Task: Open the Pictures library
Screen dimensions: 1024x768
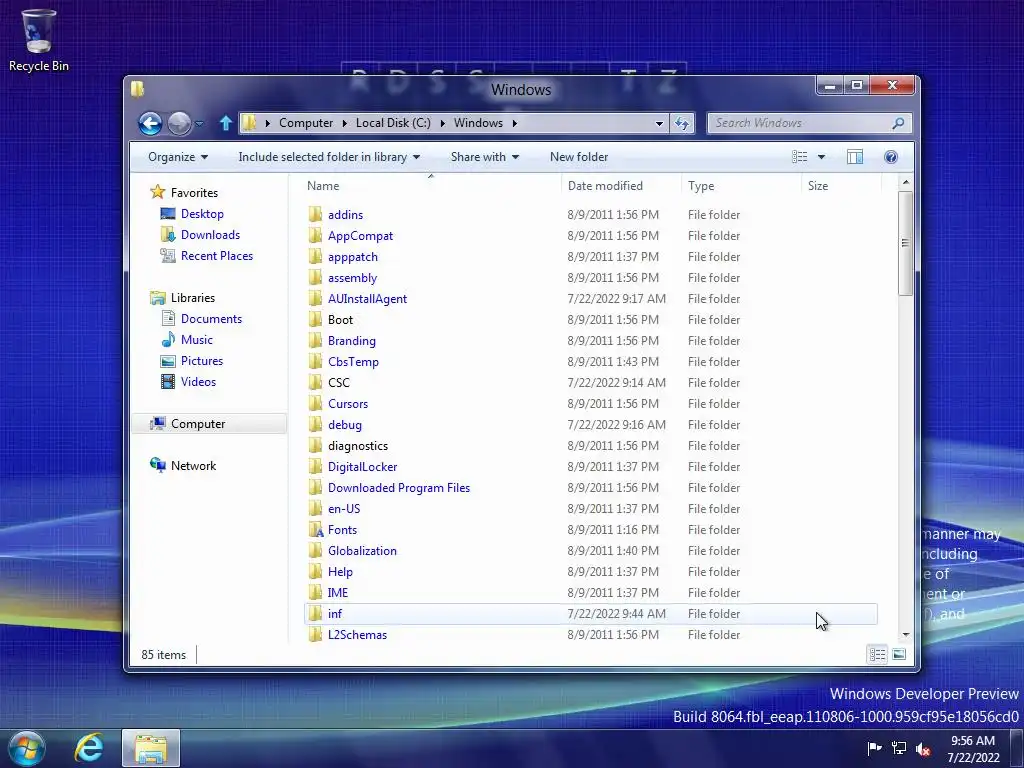Action: tap(202, 360)
